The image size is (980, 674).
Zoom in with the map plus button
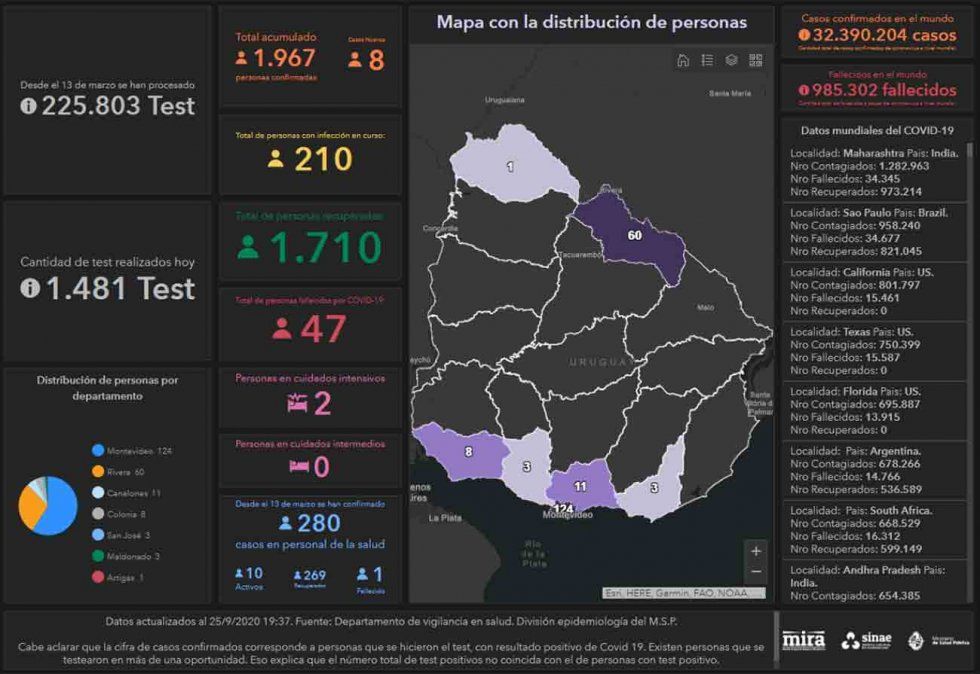(755, 551)
